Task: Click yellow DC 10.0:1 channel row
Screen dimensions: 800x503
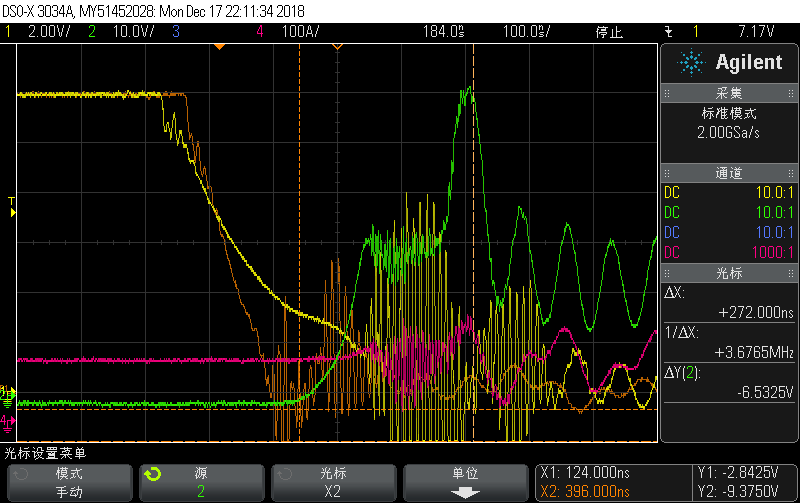Action: pos(729,193)
